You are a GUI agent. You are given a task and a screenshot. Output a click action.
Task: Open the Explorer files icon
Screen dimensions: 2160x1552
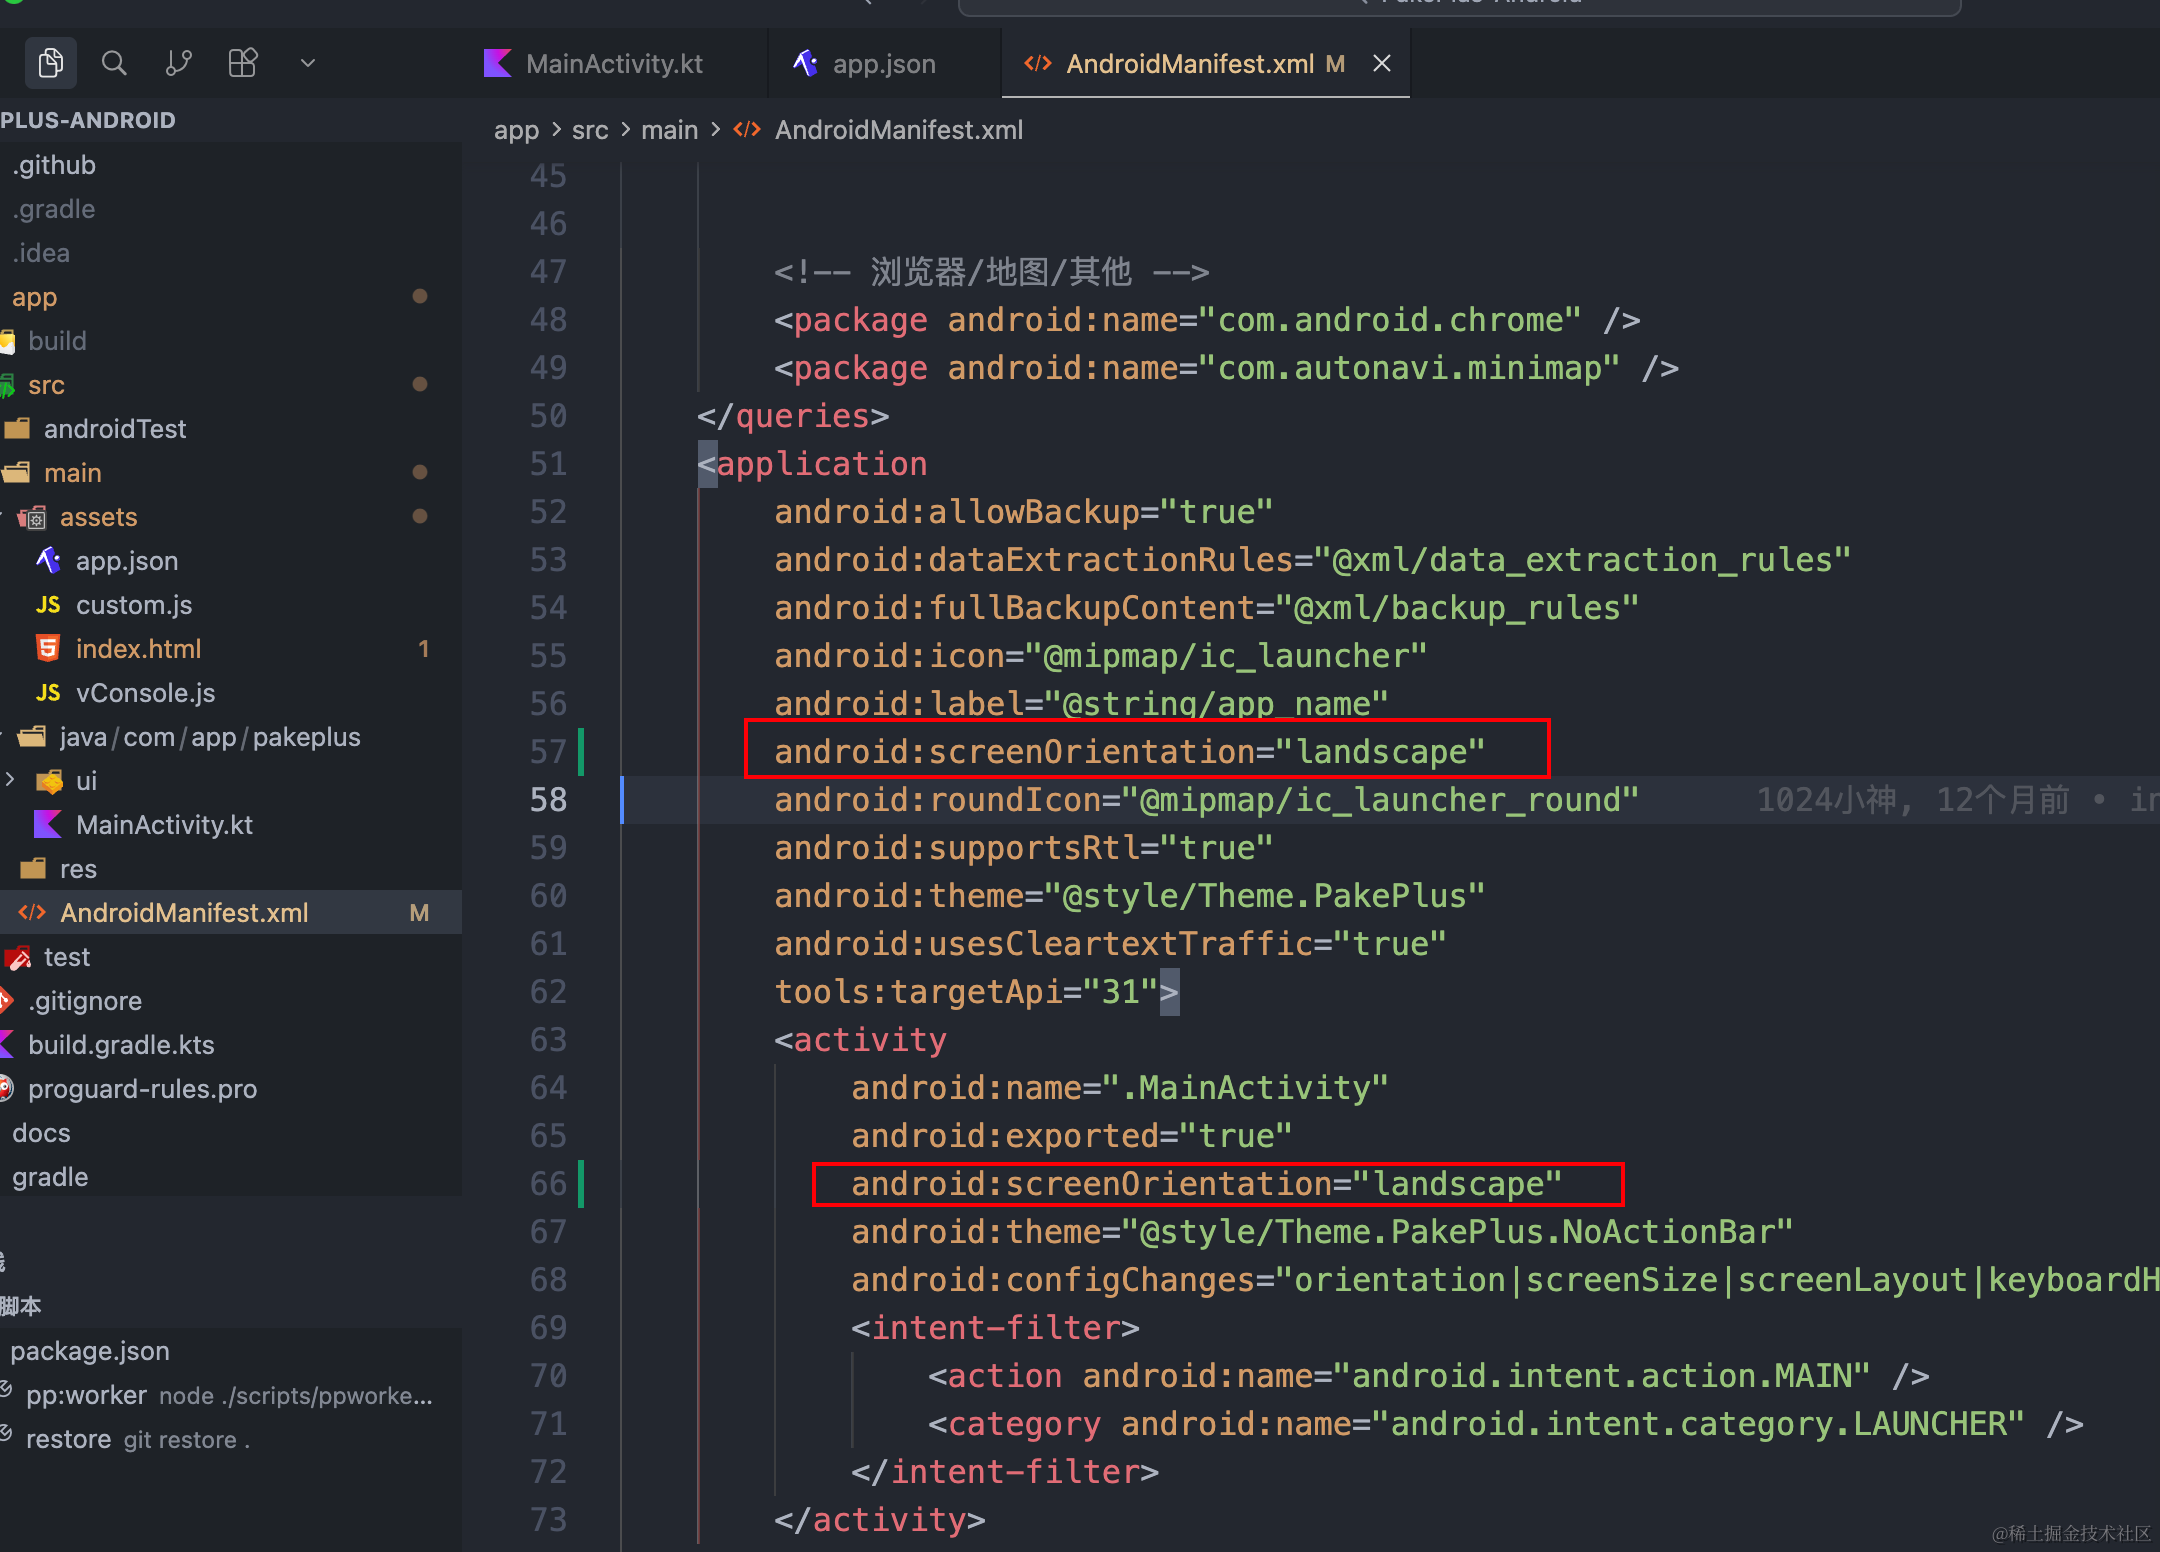[51, 64]
